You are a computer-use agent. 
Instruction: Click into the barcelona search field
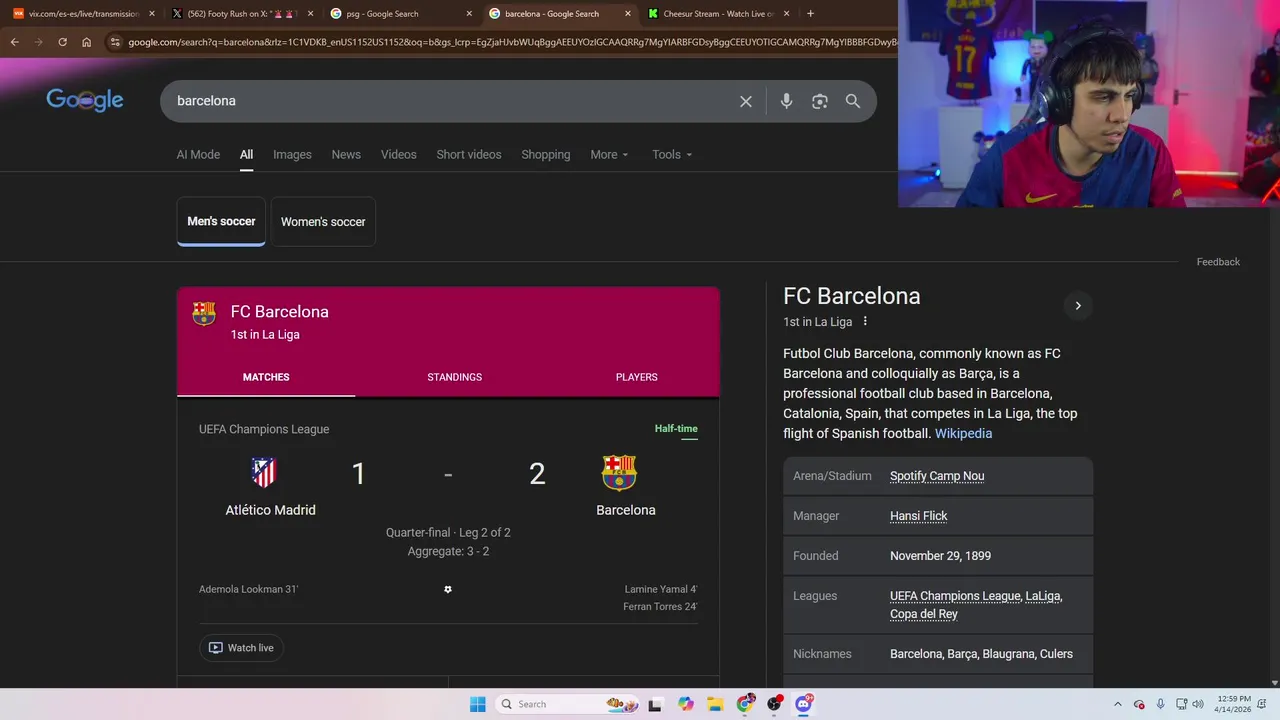(450, 101)
